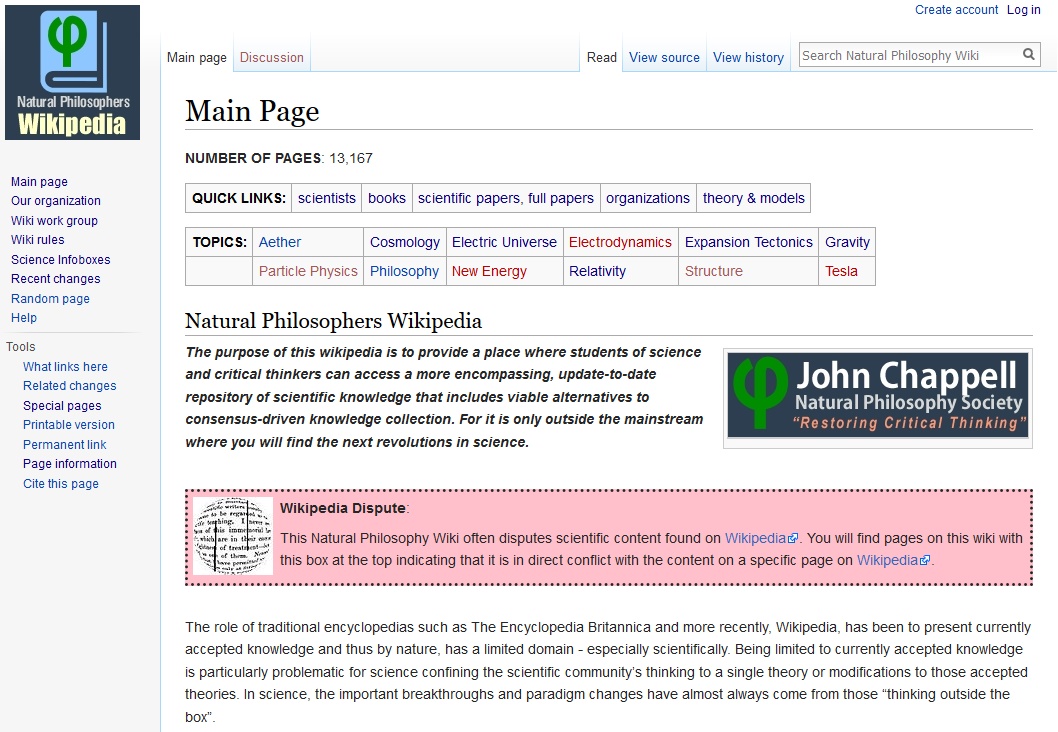Screen dimensions: 1058x732
Task: Open the Discussion tab
Action: click(272, 57)
